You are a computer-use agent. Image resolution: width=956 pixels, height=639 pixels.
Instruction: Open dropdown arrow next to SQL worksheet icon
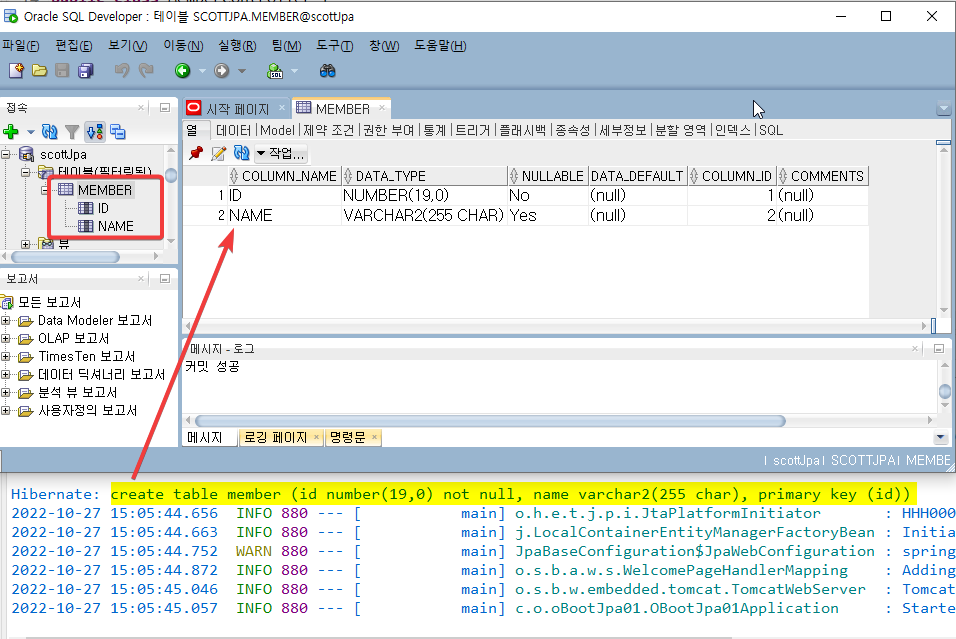pos(294,71)
